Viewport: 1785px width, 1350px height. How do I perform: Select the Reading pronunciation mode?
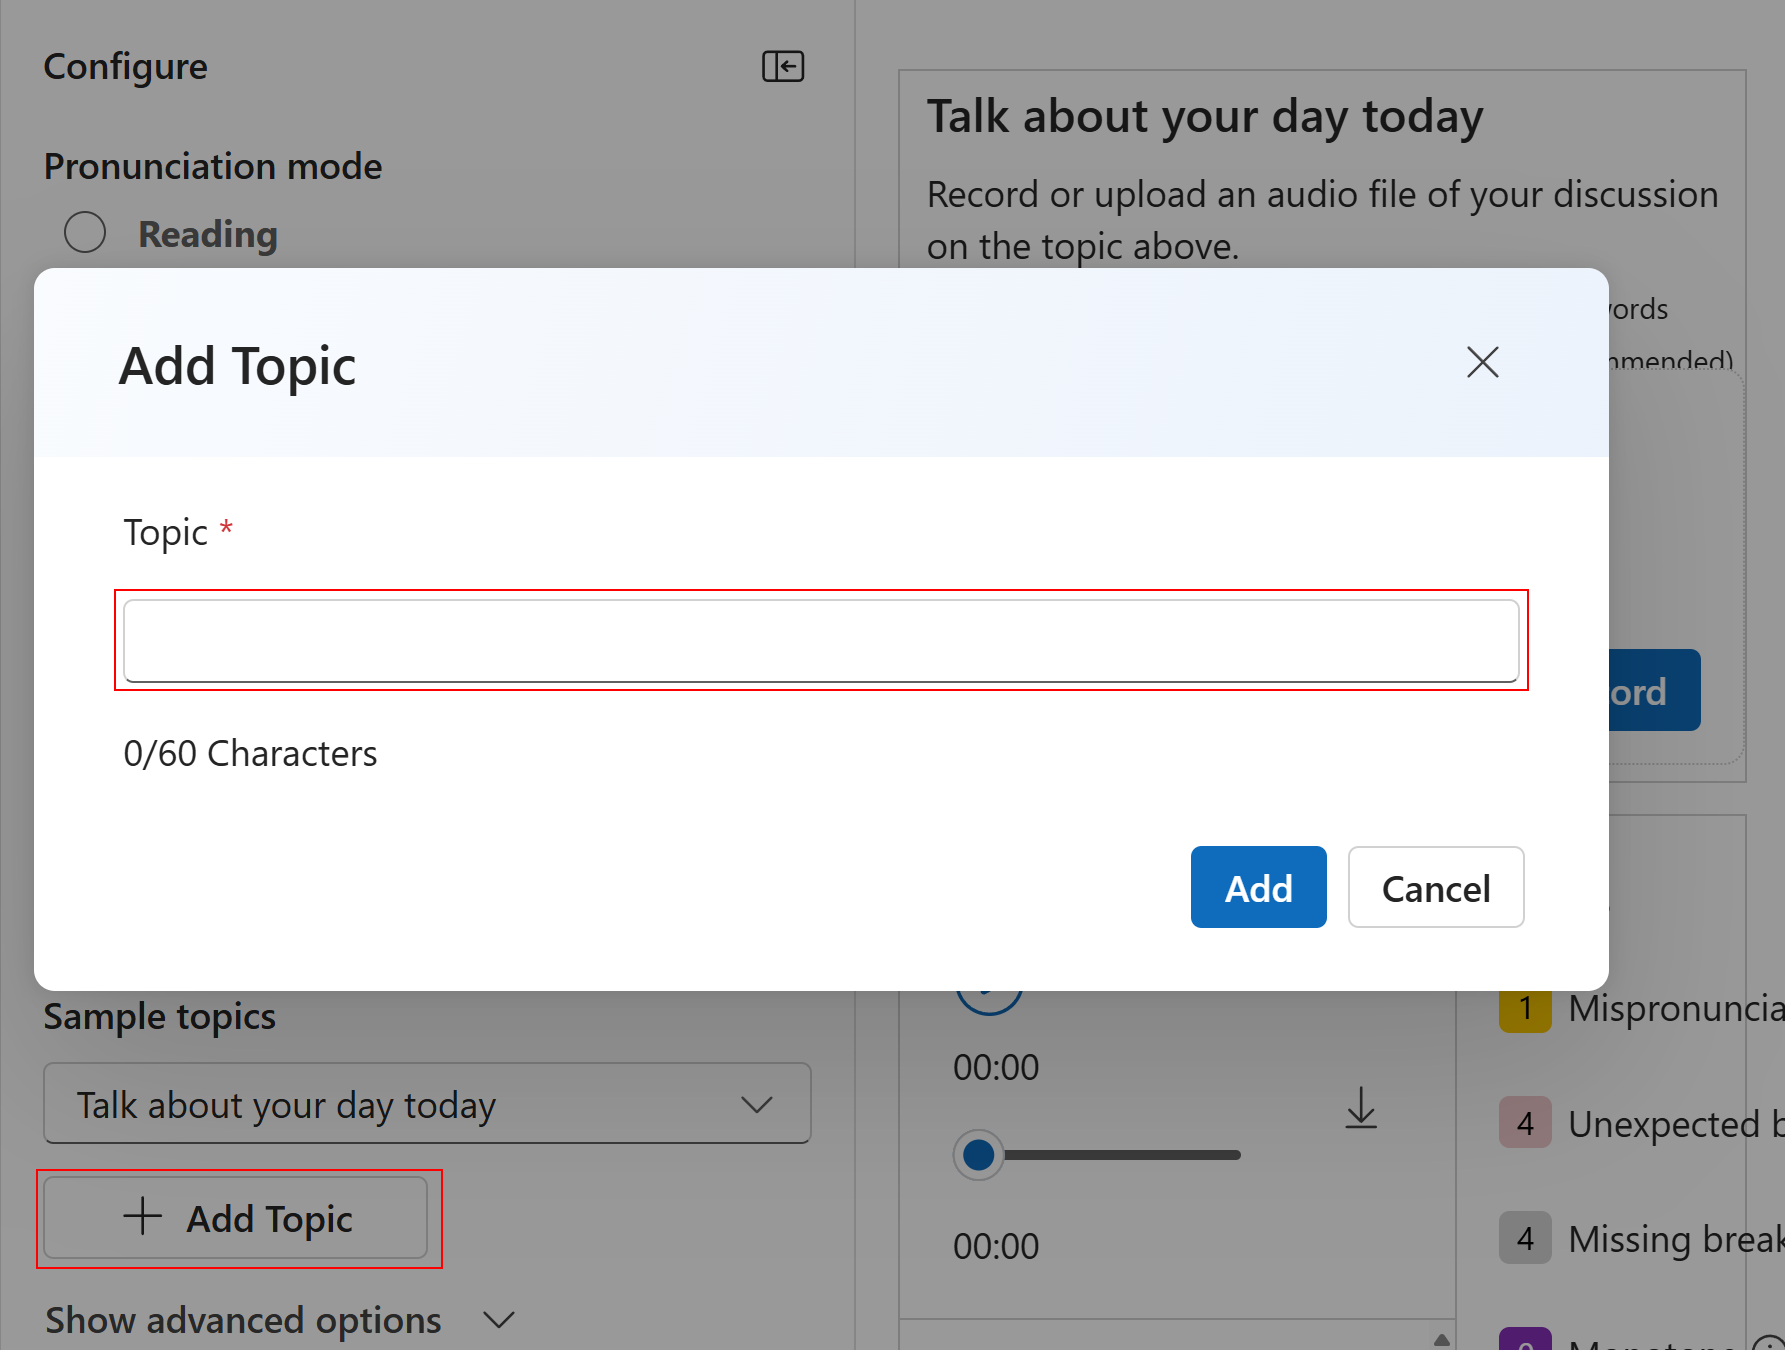click(x=85, y=231)
